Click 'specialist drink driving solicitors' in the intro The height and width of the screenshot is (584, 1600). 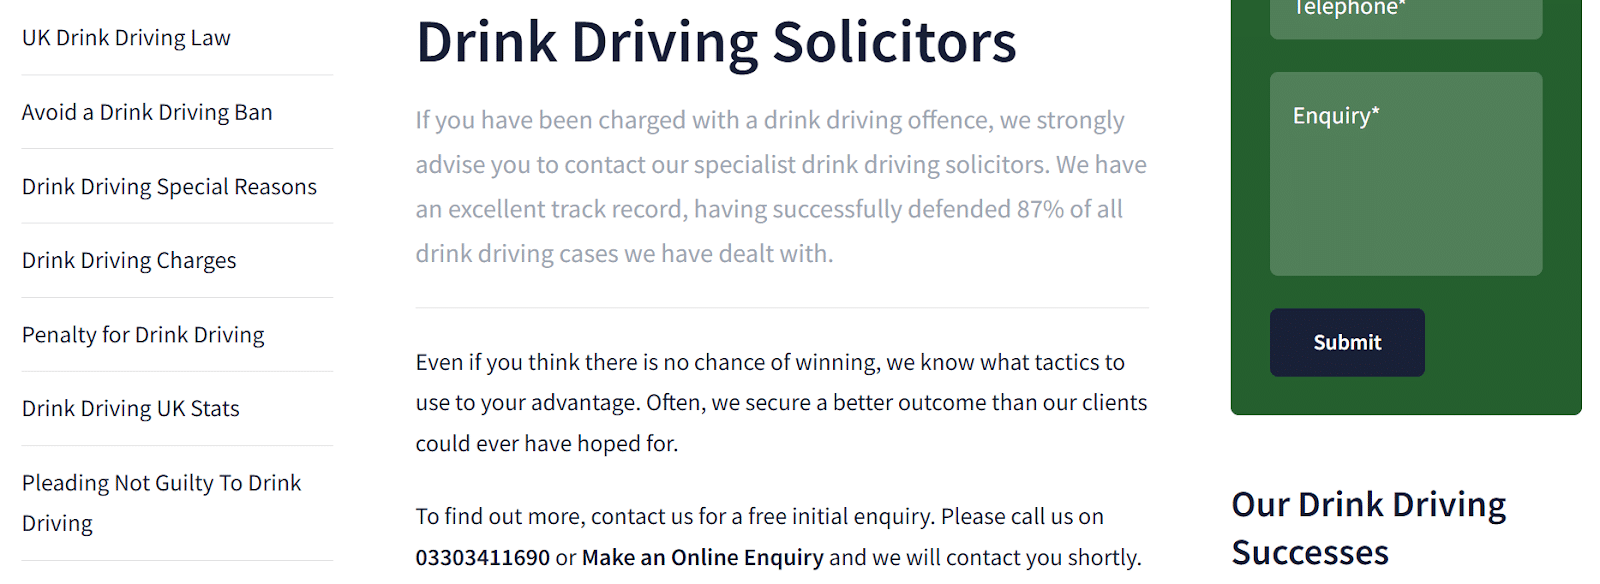(870, 165)
